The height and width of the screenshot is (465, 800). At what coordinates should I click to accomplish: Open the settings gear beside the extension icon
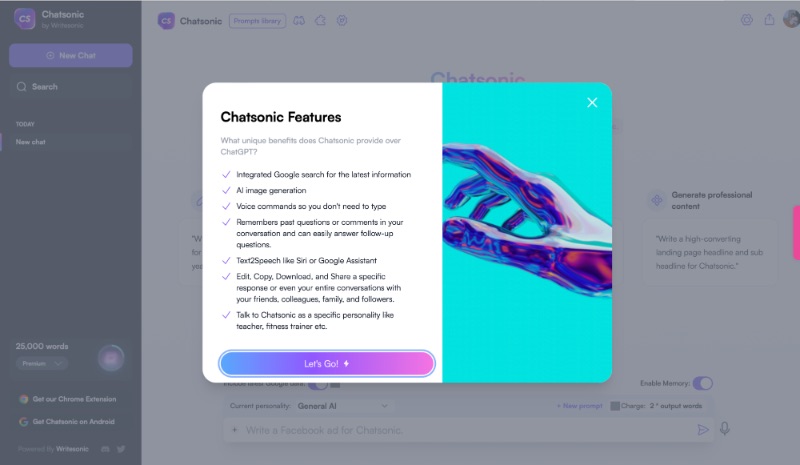342,21
